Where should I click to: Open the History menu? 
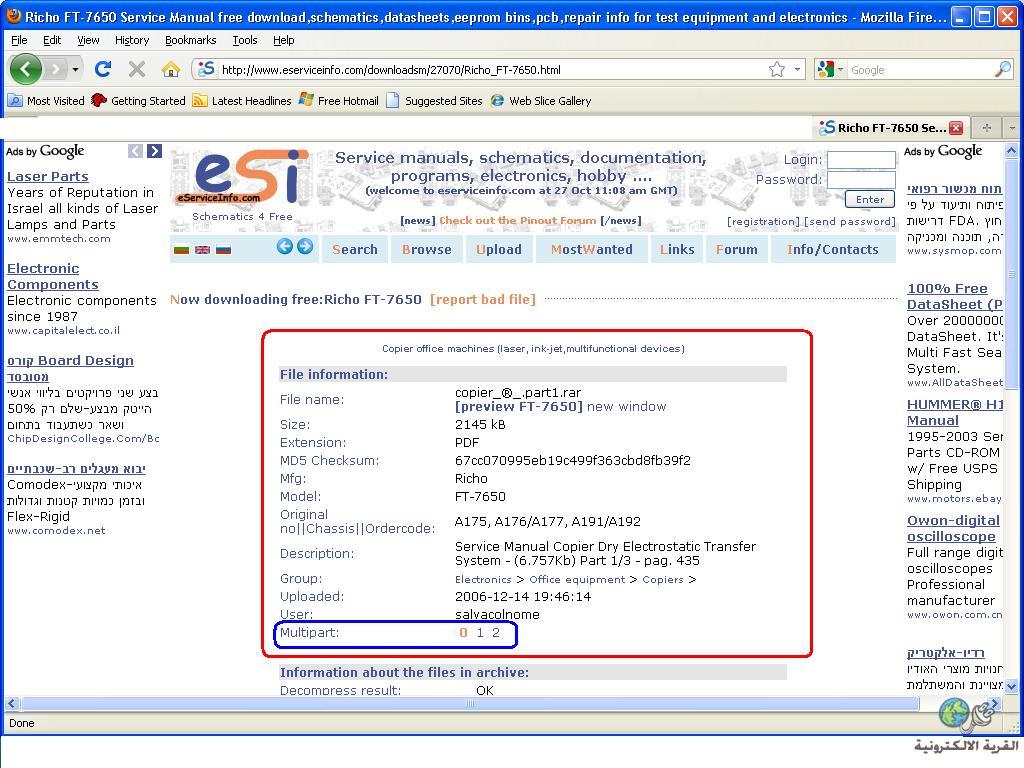[x=132, y=40]
